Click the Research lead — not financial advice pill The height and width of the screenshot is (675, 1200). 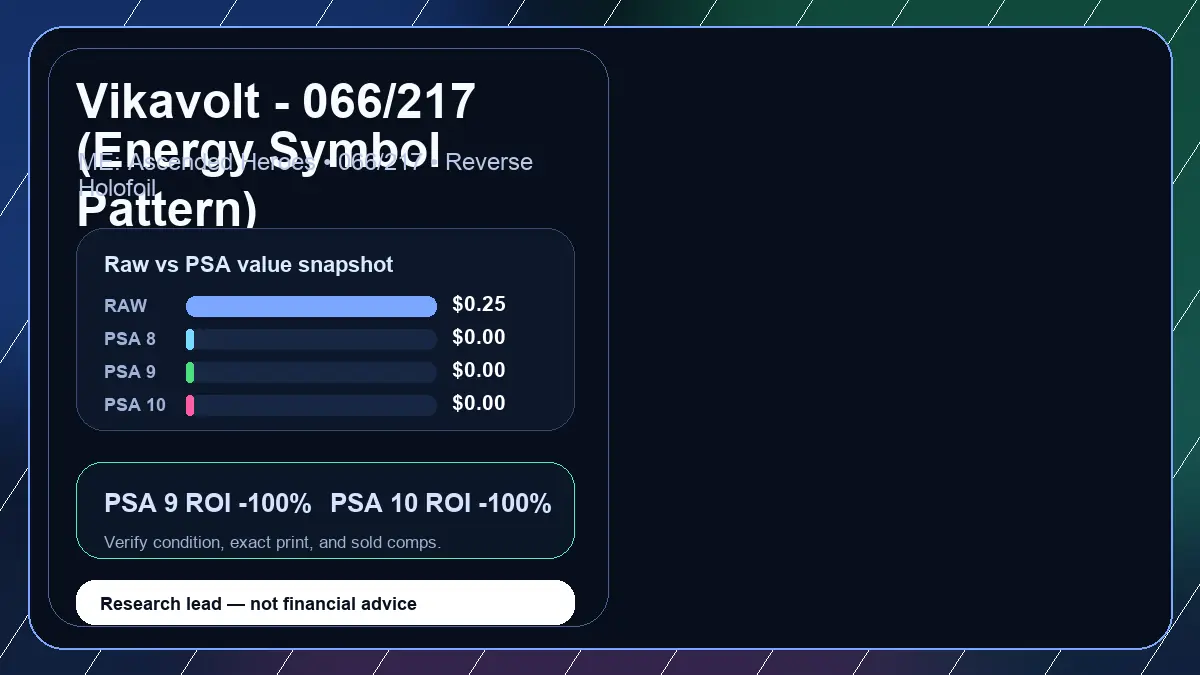point(325,603)
